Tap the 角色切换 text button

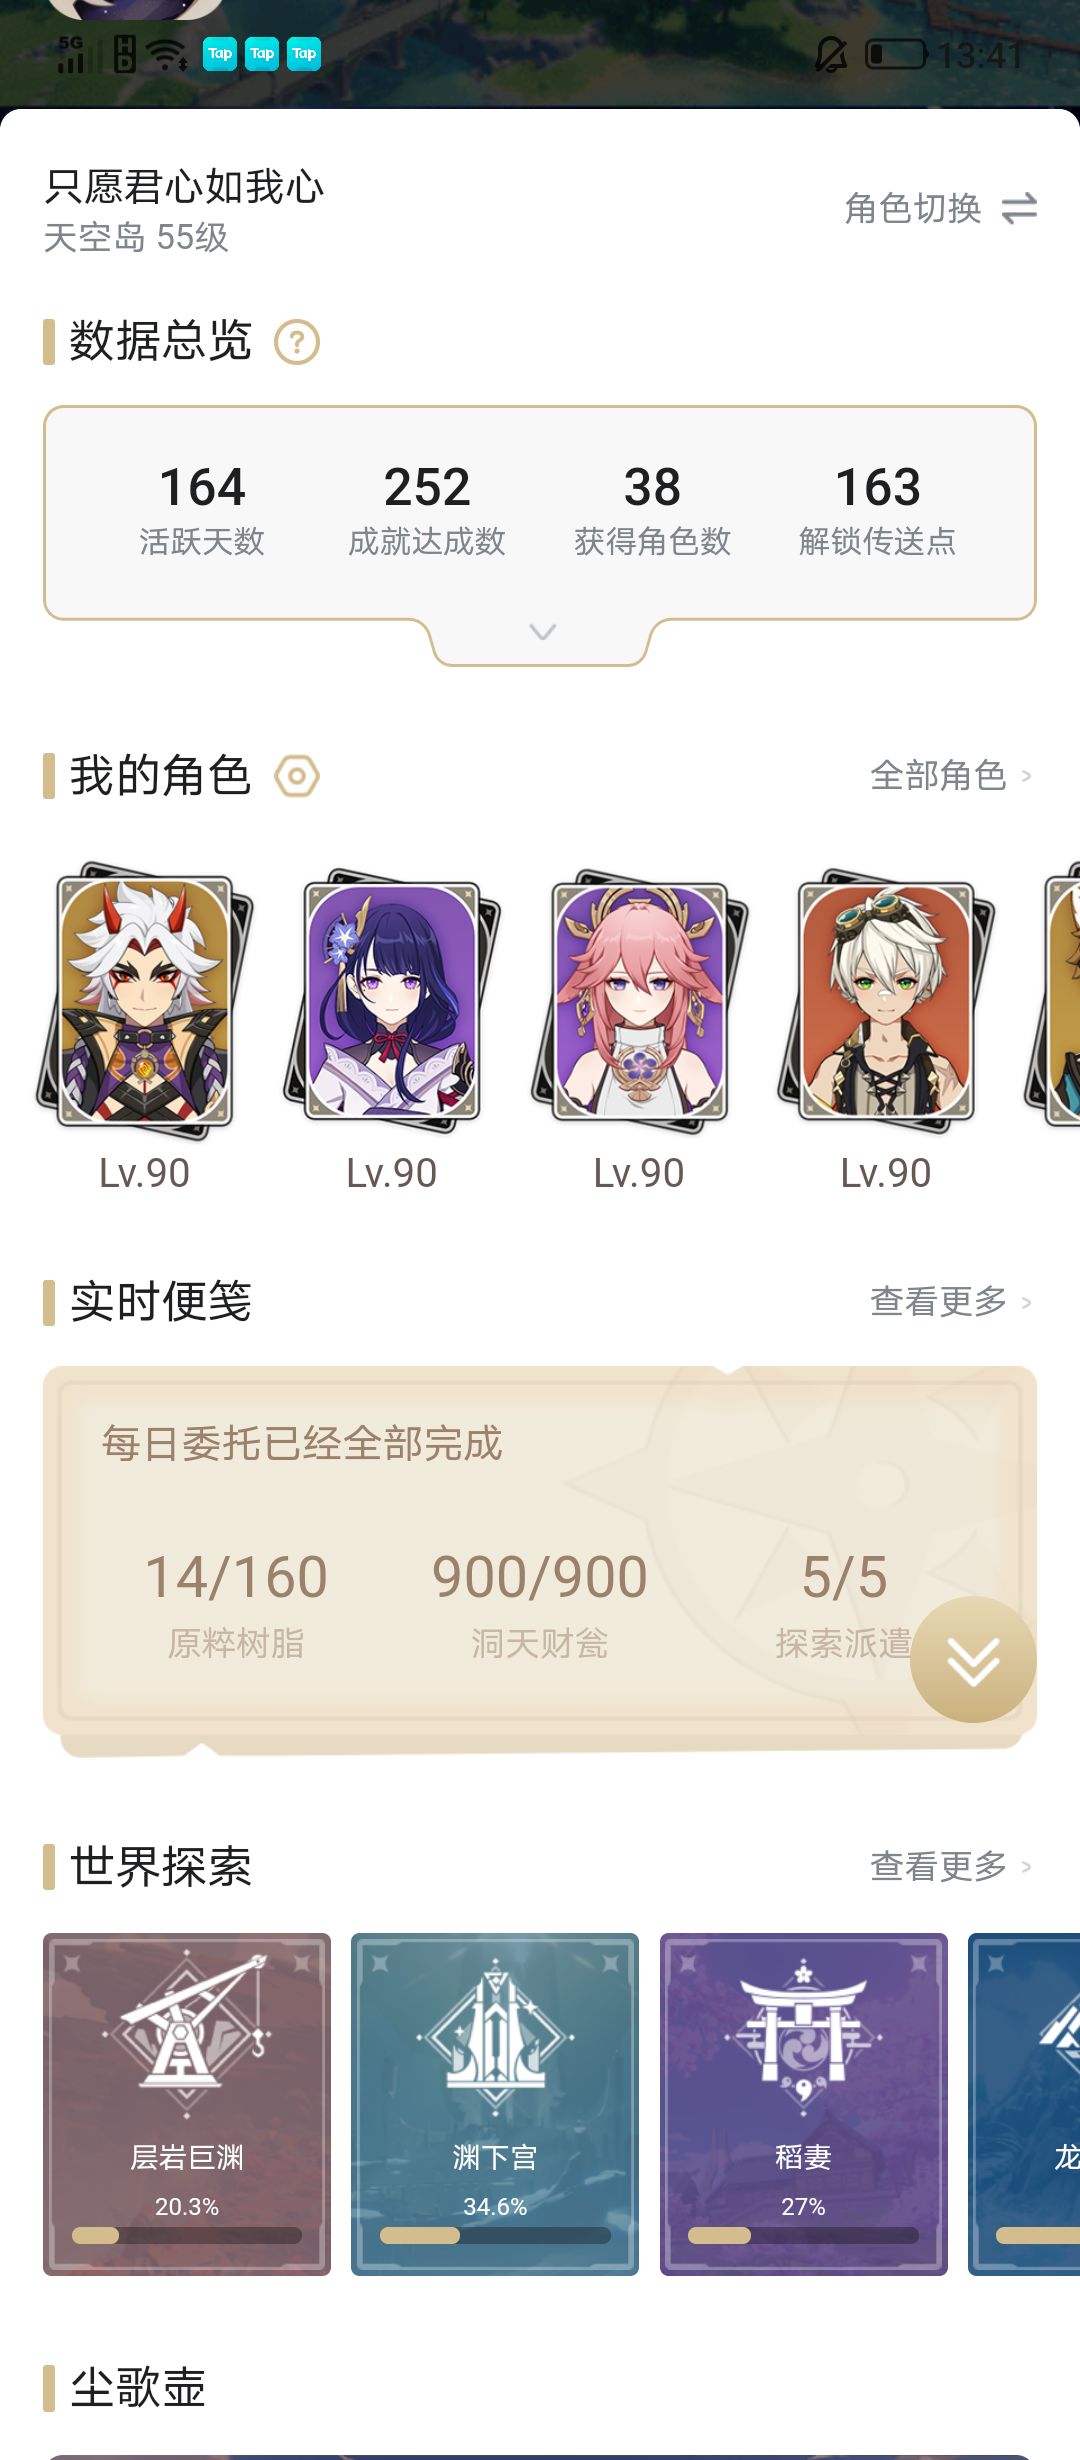pos(913,209)
